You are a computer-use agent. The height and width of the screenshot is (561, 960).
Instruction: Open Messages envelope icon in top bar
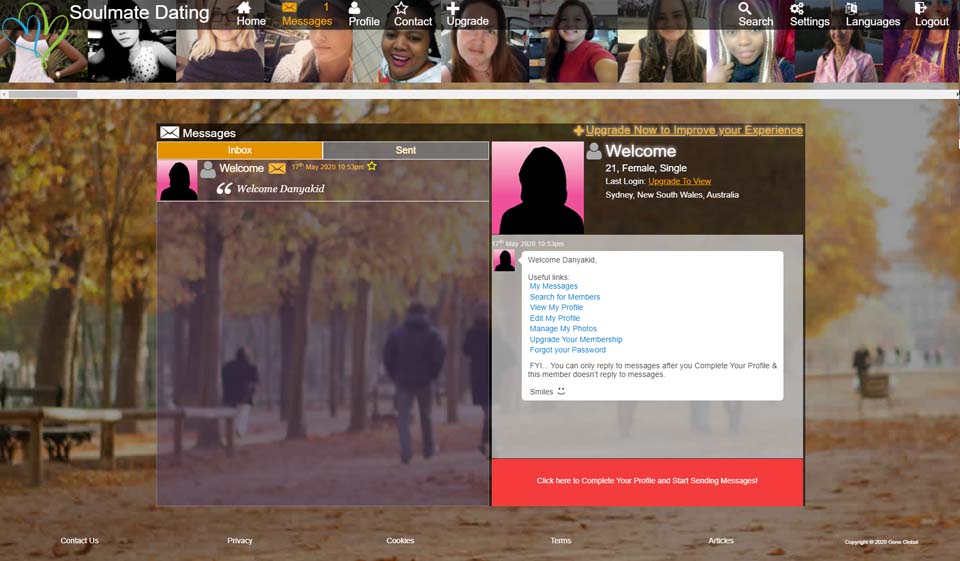tap(290, 8)
